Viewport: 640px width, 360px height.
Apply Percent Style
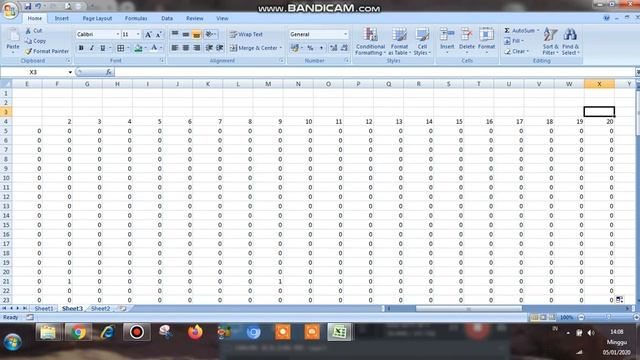(x=310, y=48)
